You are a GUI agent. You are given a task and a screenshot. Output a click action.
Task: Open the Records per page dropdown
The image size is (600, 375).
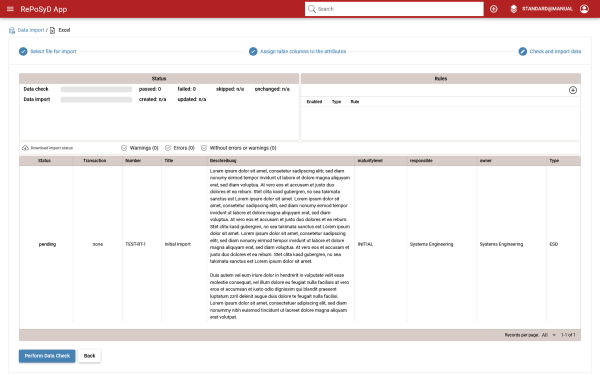tap(548, 335)
